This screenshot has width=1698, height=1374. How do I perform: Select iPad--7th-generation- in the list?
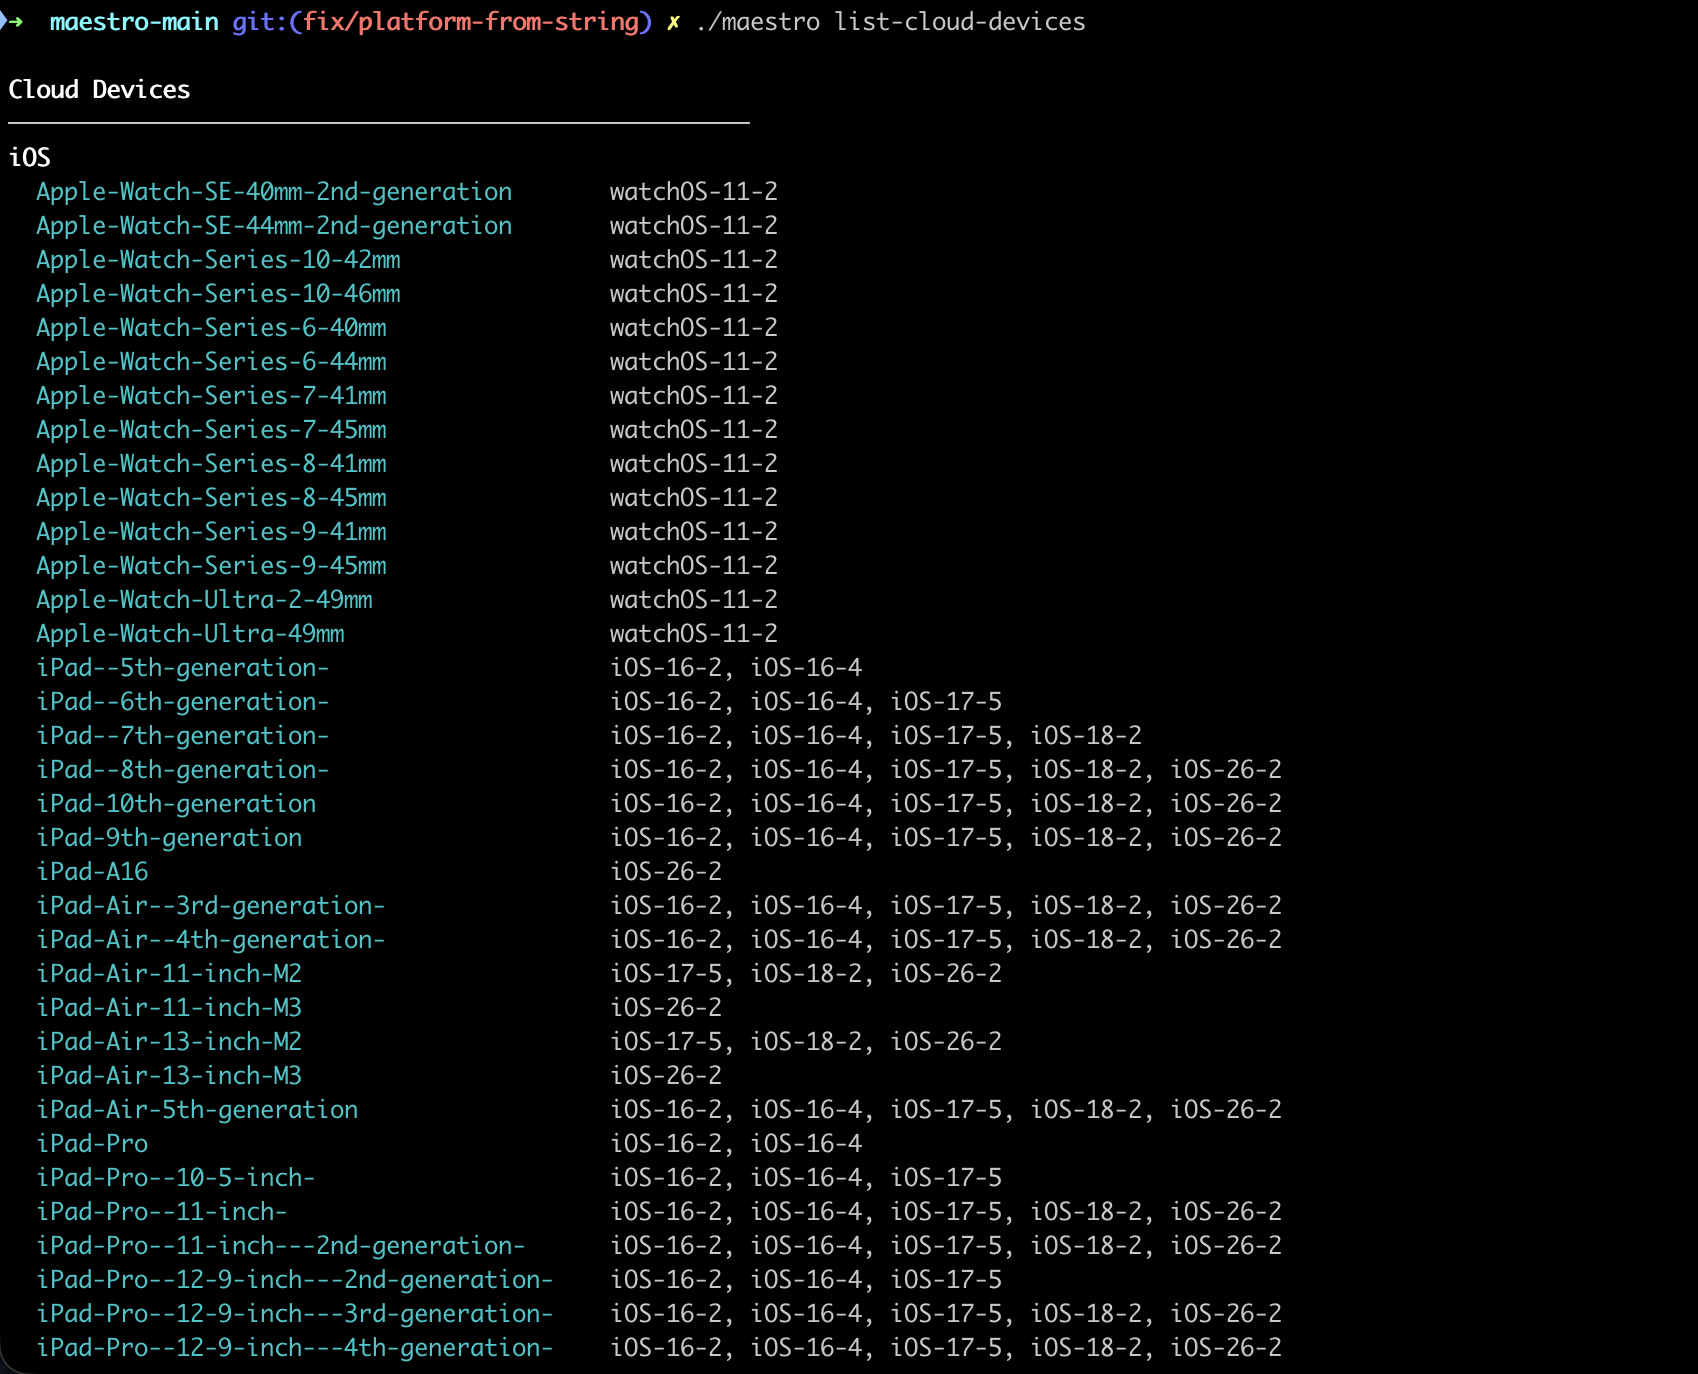coord(183,736)
